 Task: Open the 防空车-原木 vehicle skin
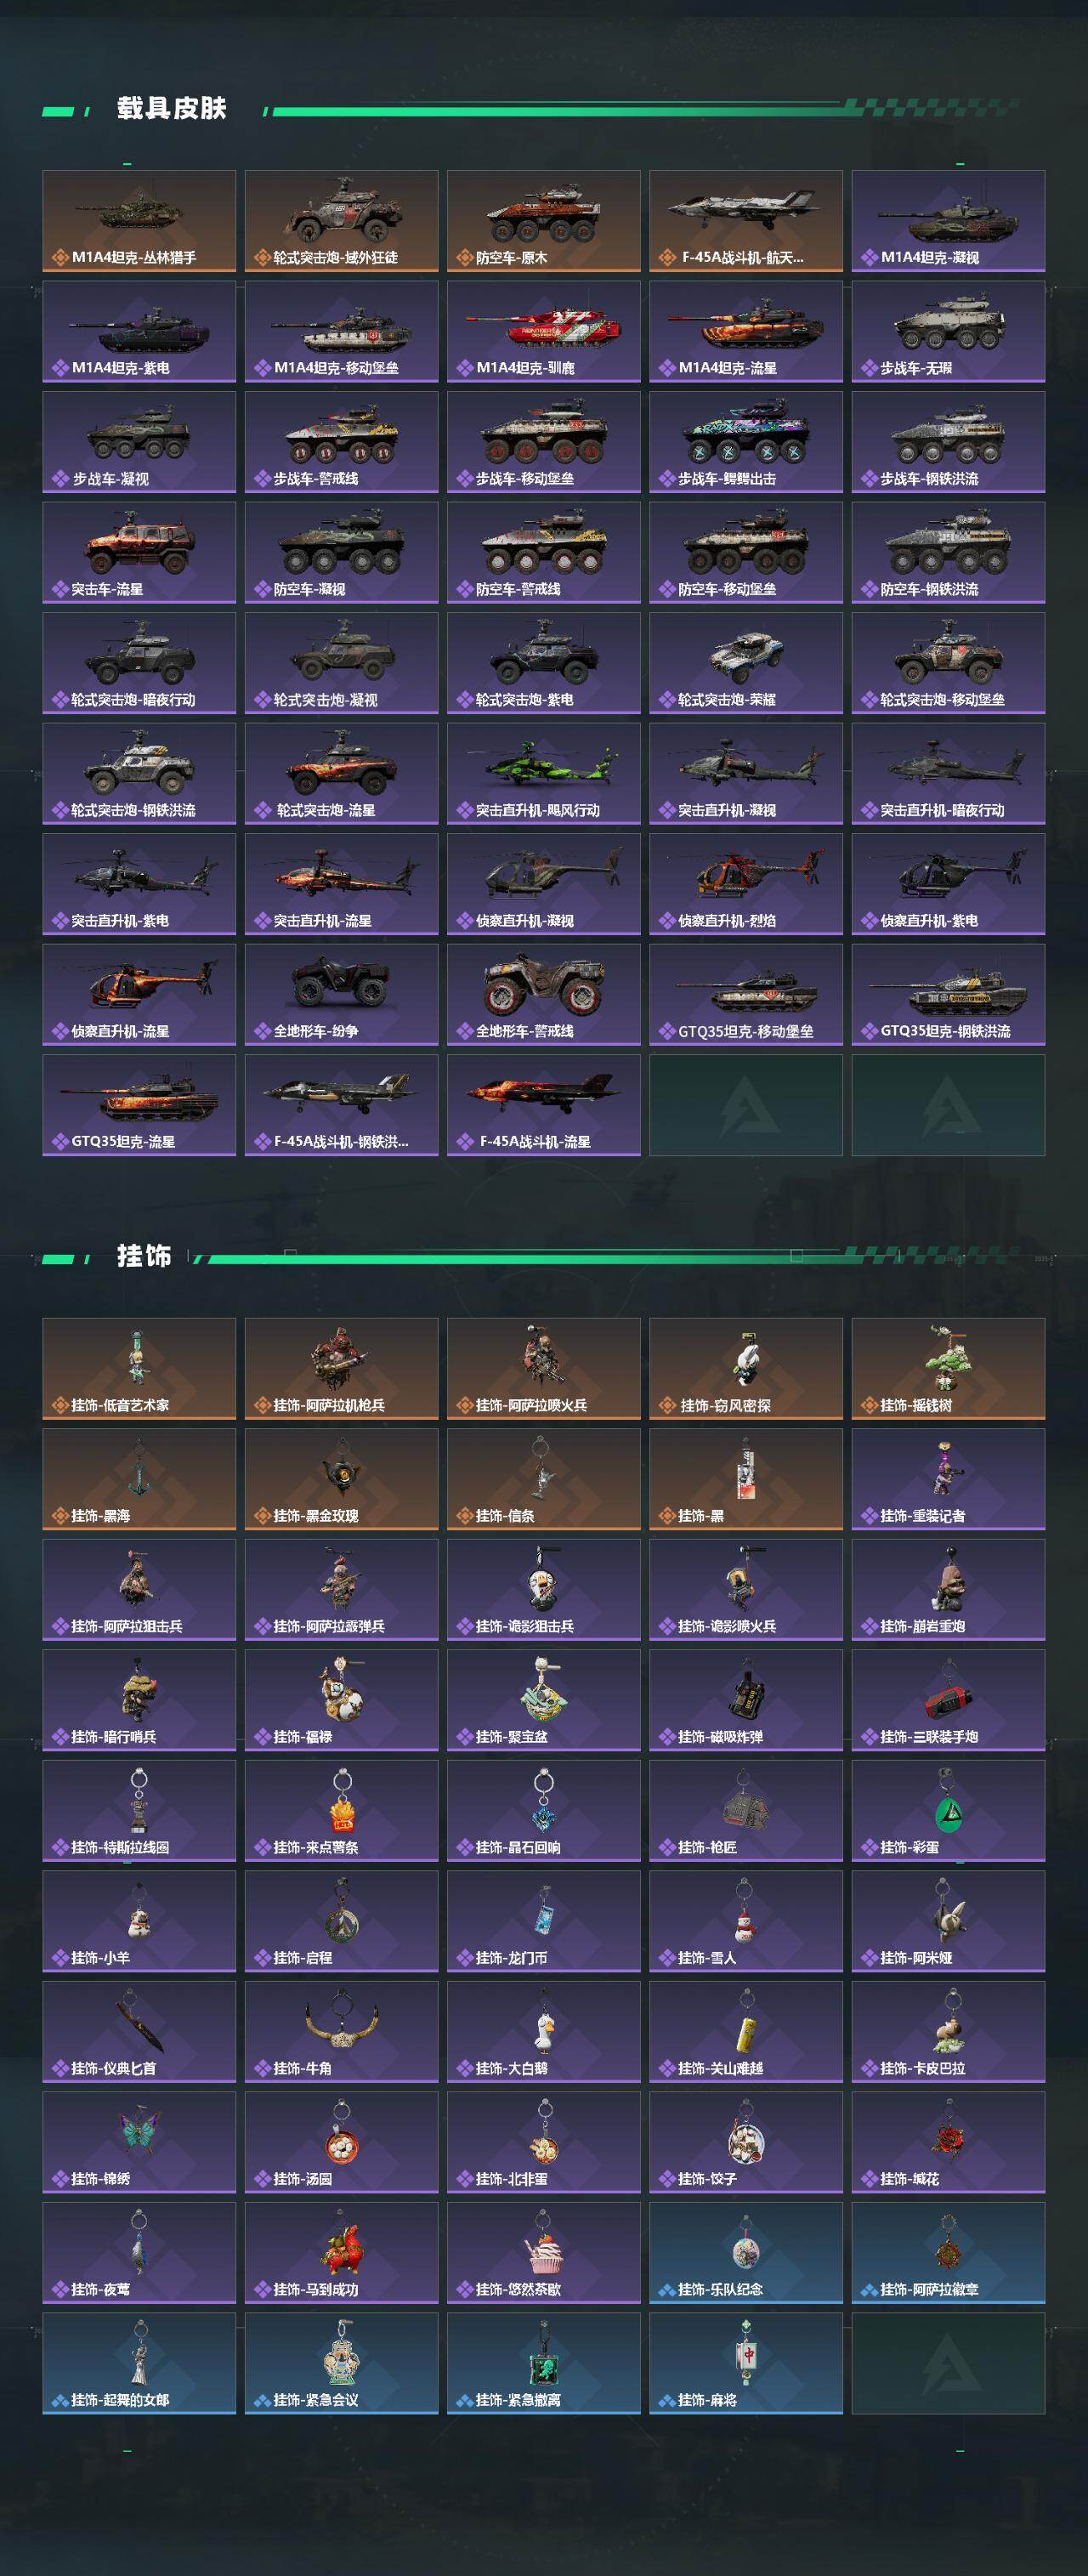[543, 221]
